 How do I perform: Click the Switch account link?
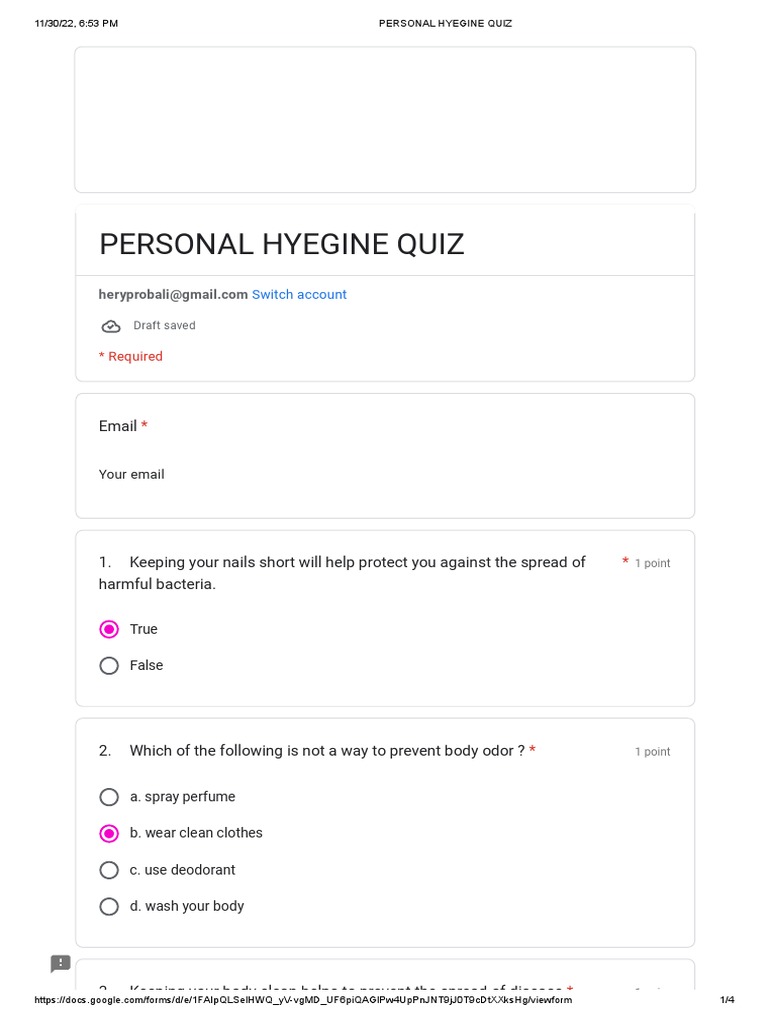pyautogui.click(x=299, y=295)
